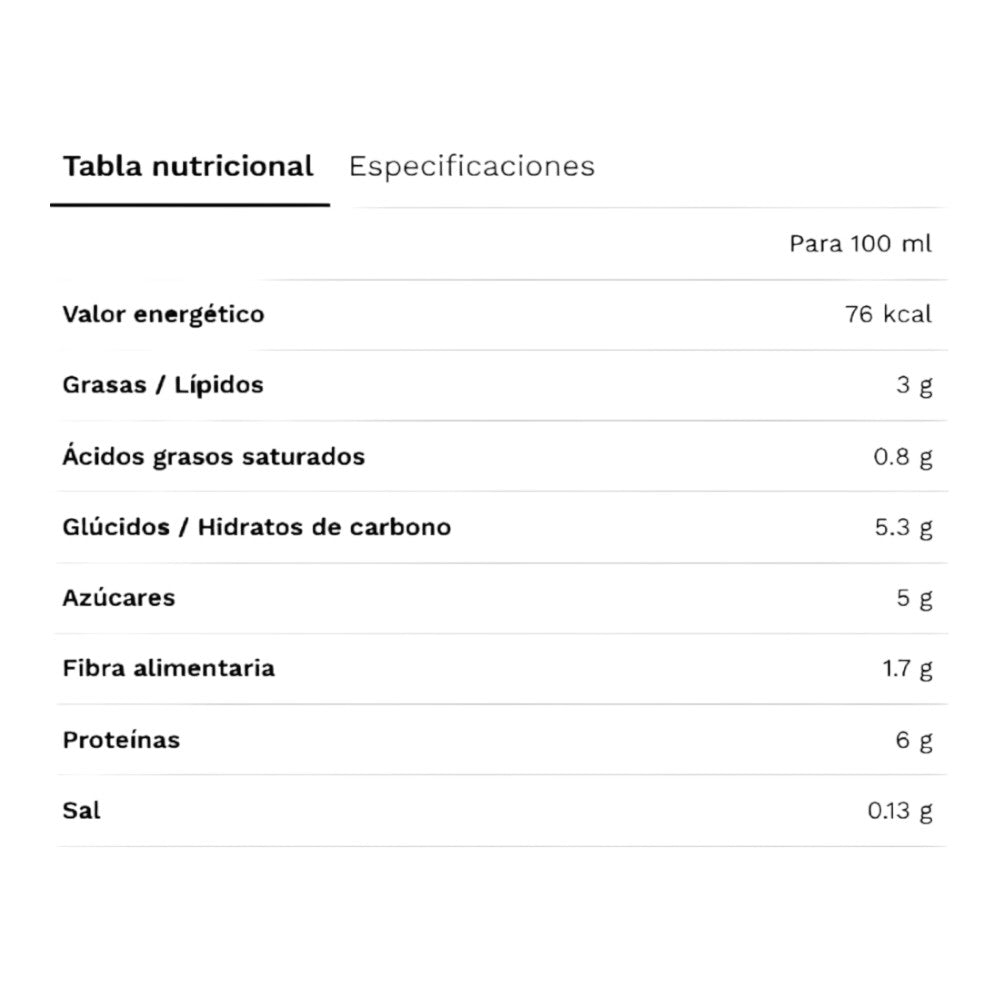Select the 0.8 g saturated fat value

coord(903,457)
